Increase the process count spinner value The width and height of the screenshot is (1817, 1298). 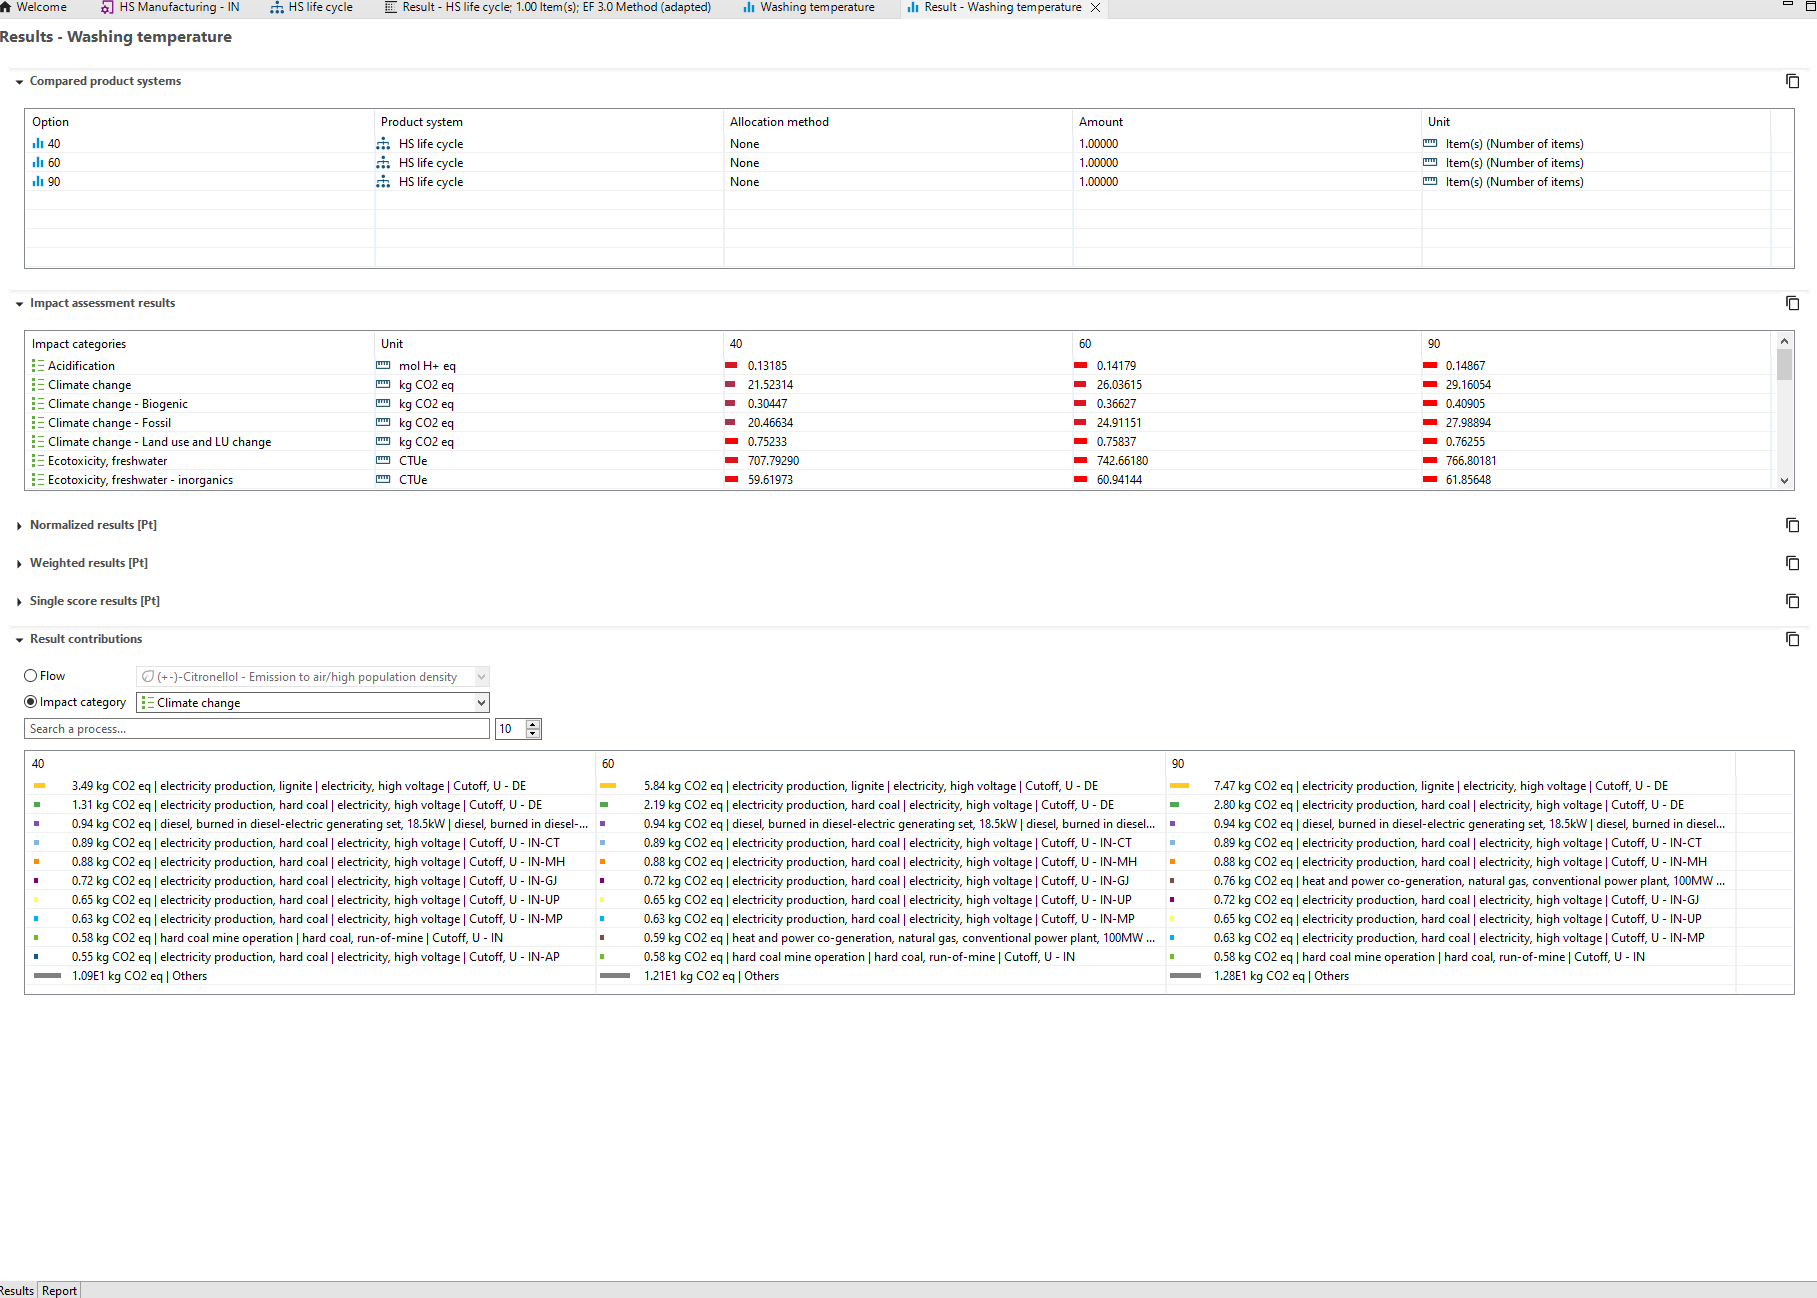click(x=533, y=724)
